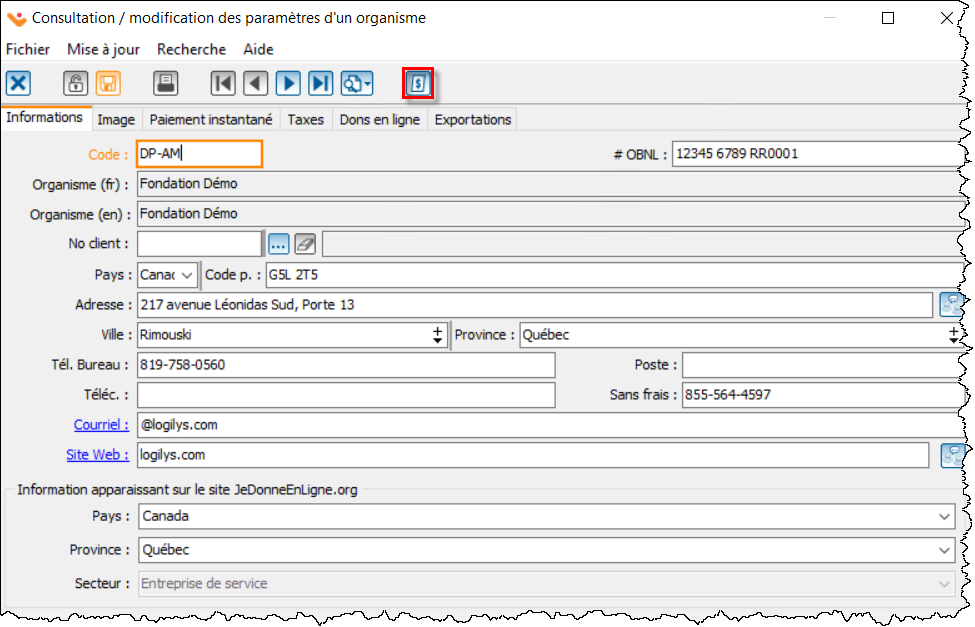
Task: Click the Courriel link label
Action: [101, 425]
